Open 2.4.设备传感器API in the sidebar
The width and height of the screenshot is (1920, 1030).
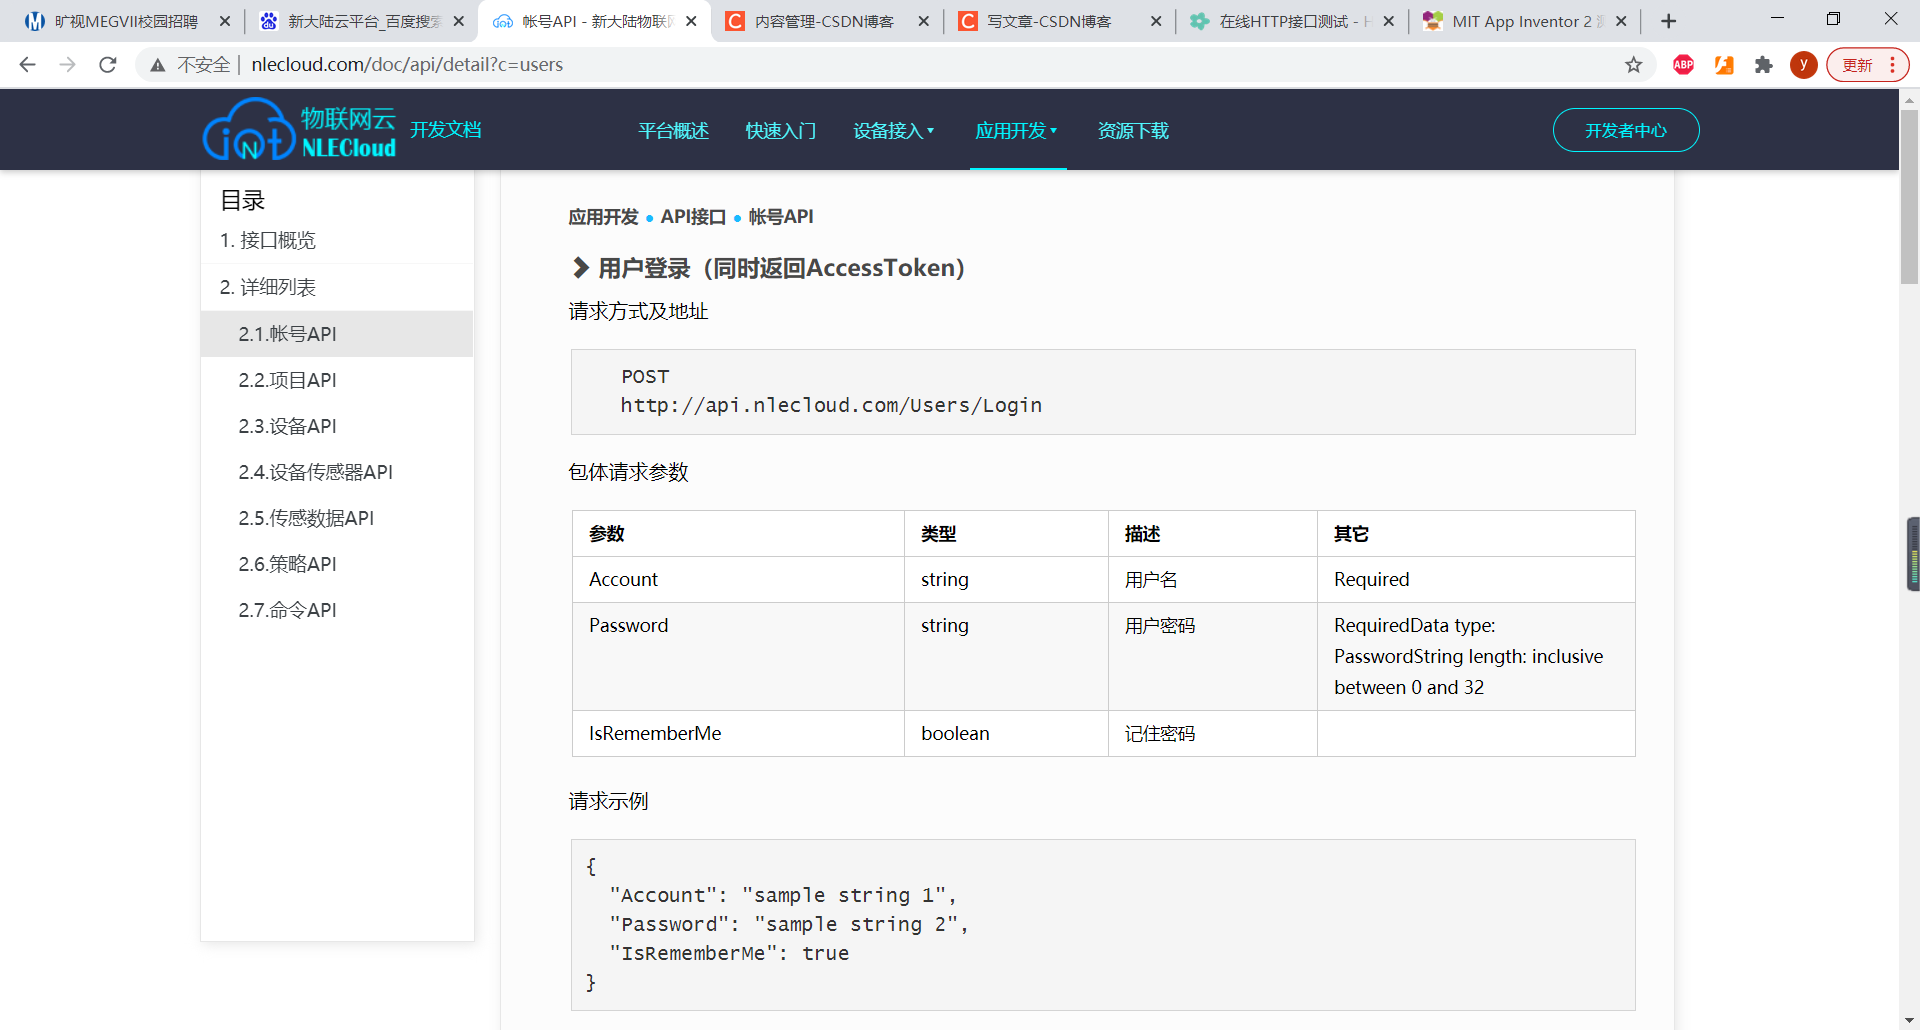point(337,472)
